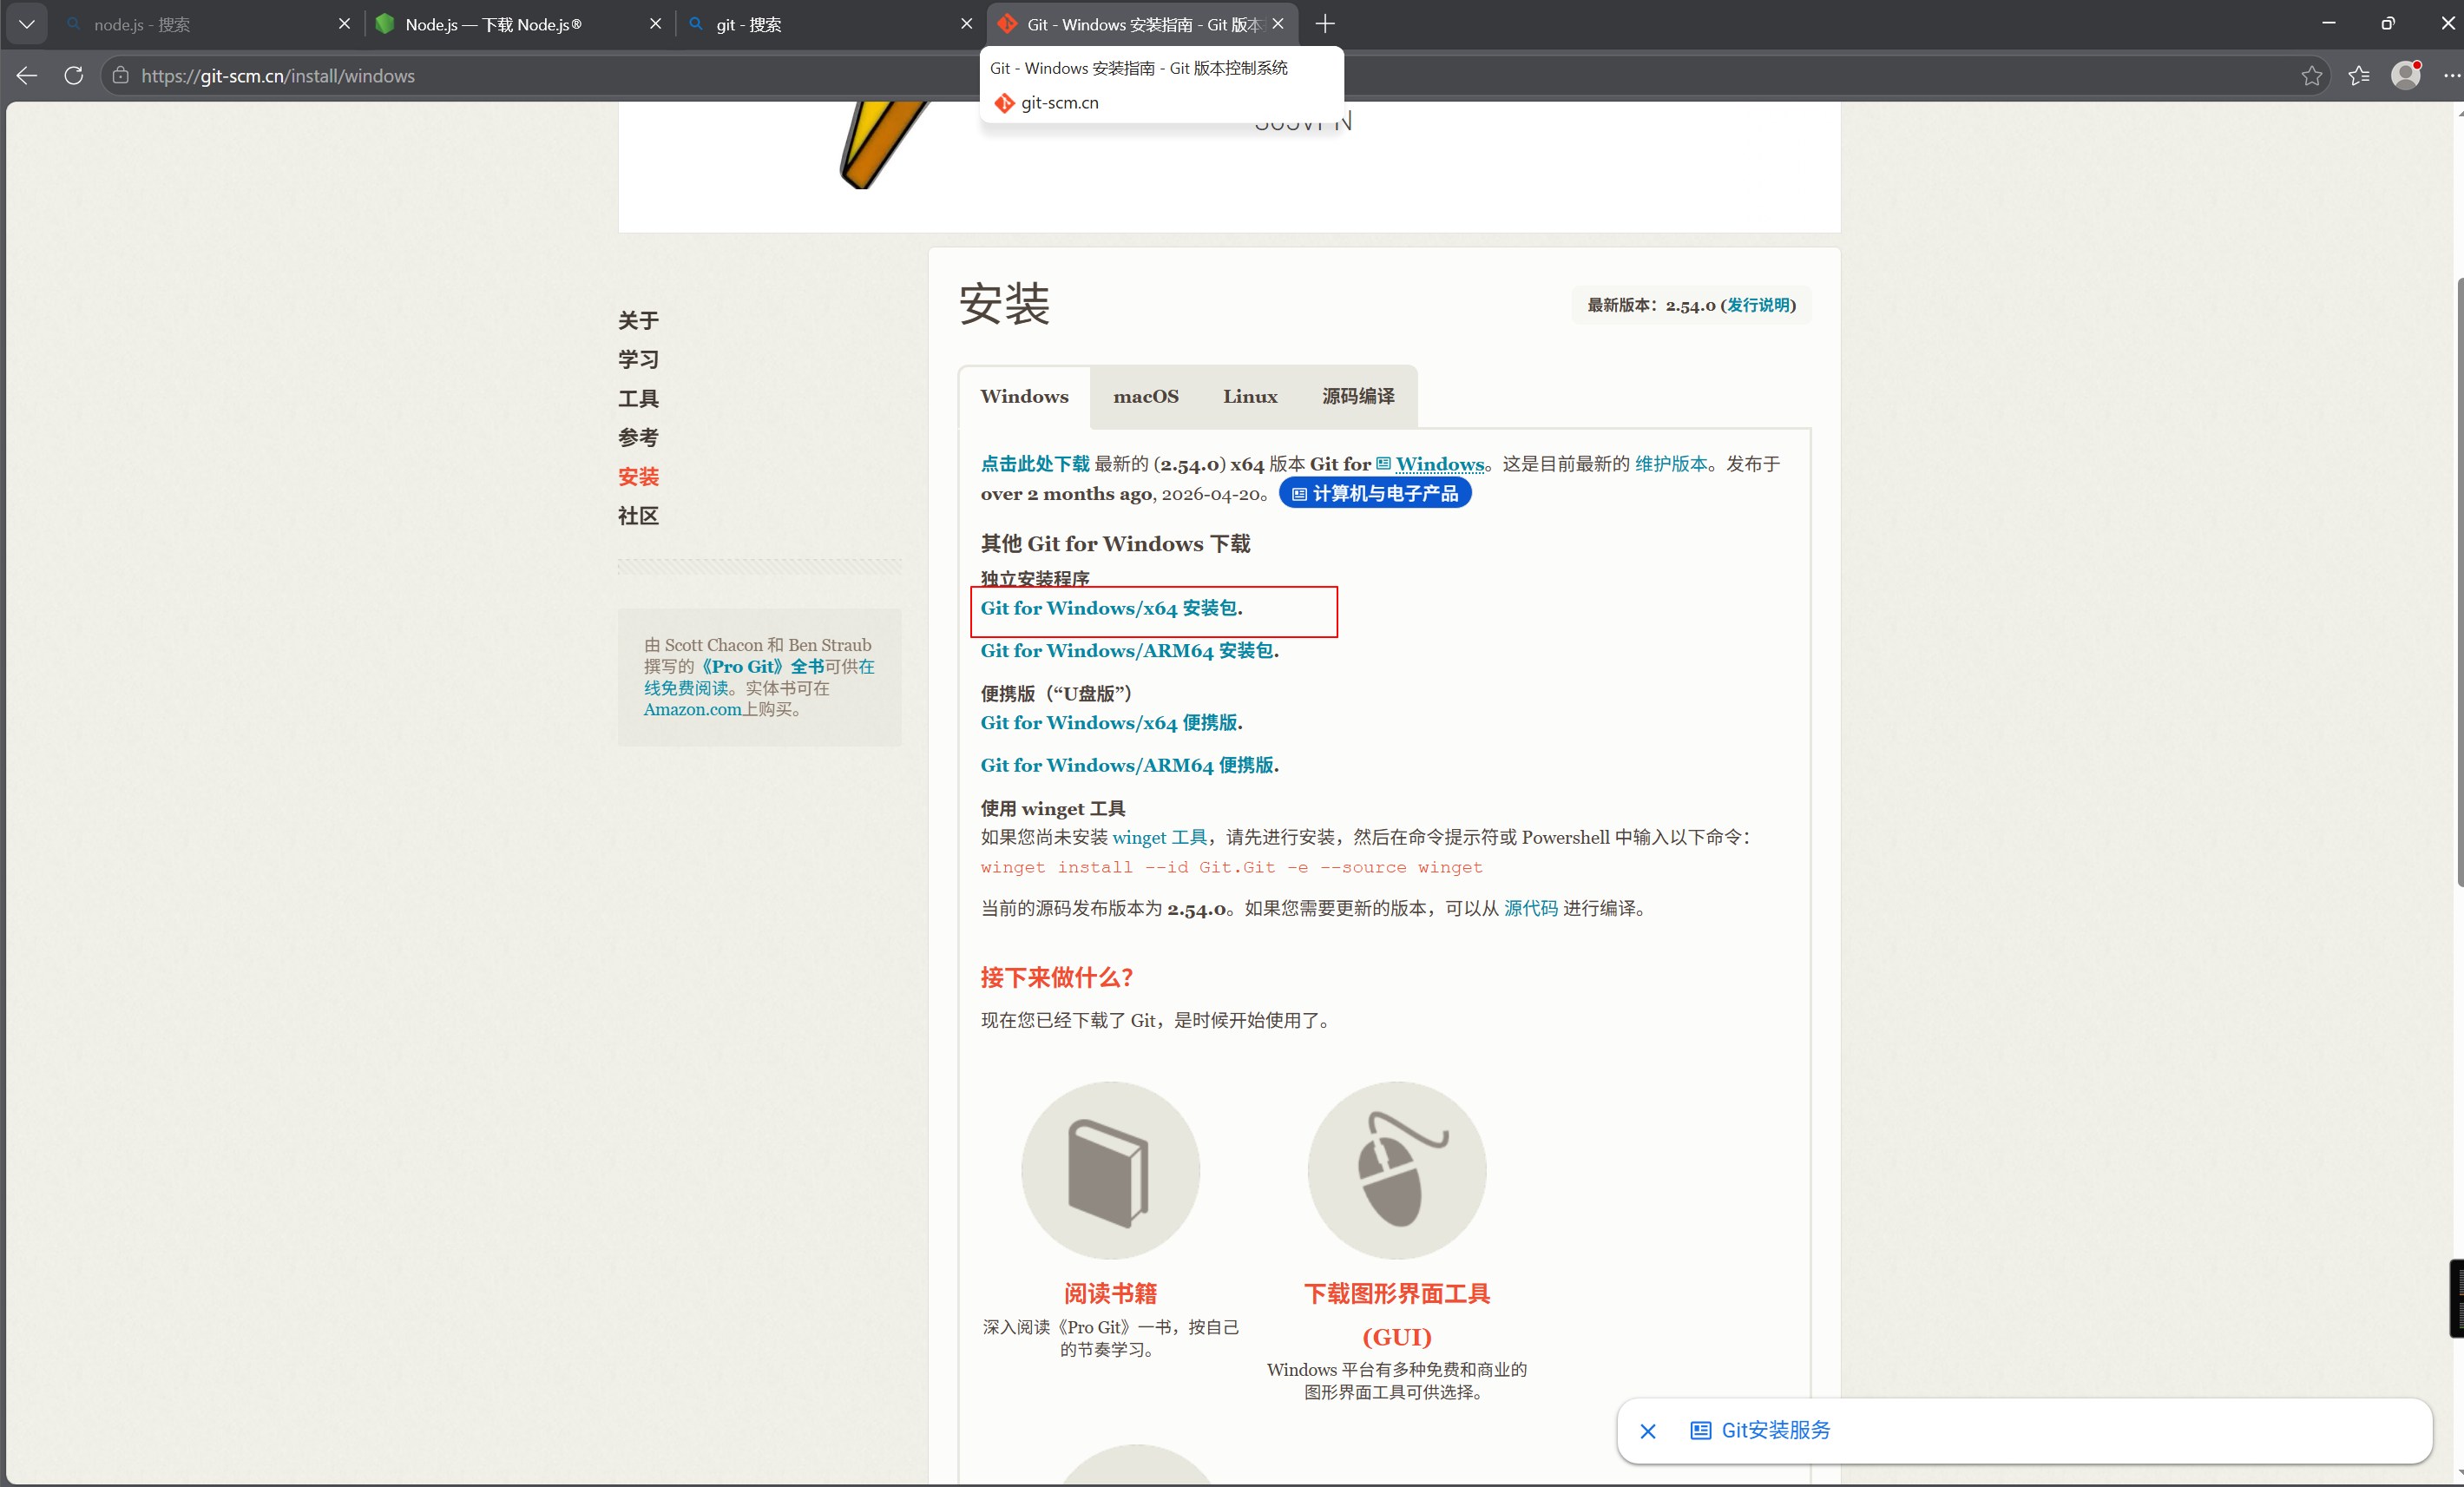Click the book icon for 阅读书籍
2464x1487 pixels.
tap(1110, 1170)
